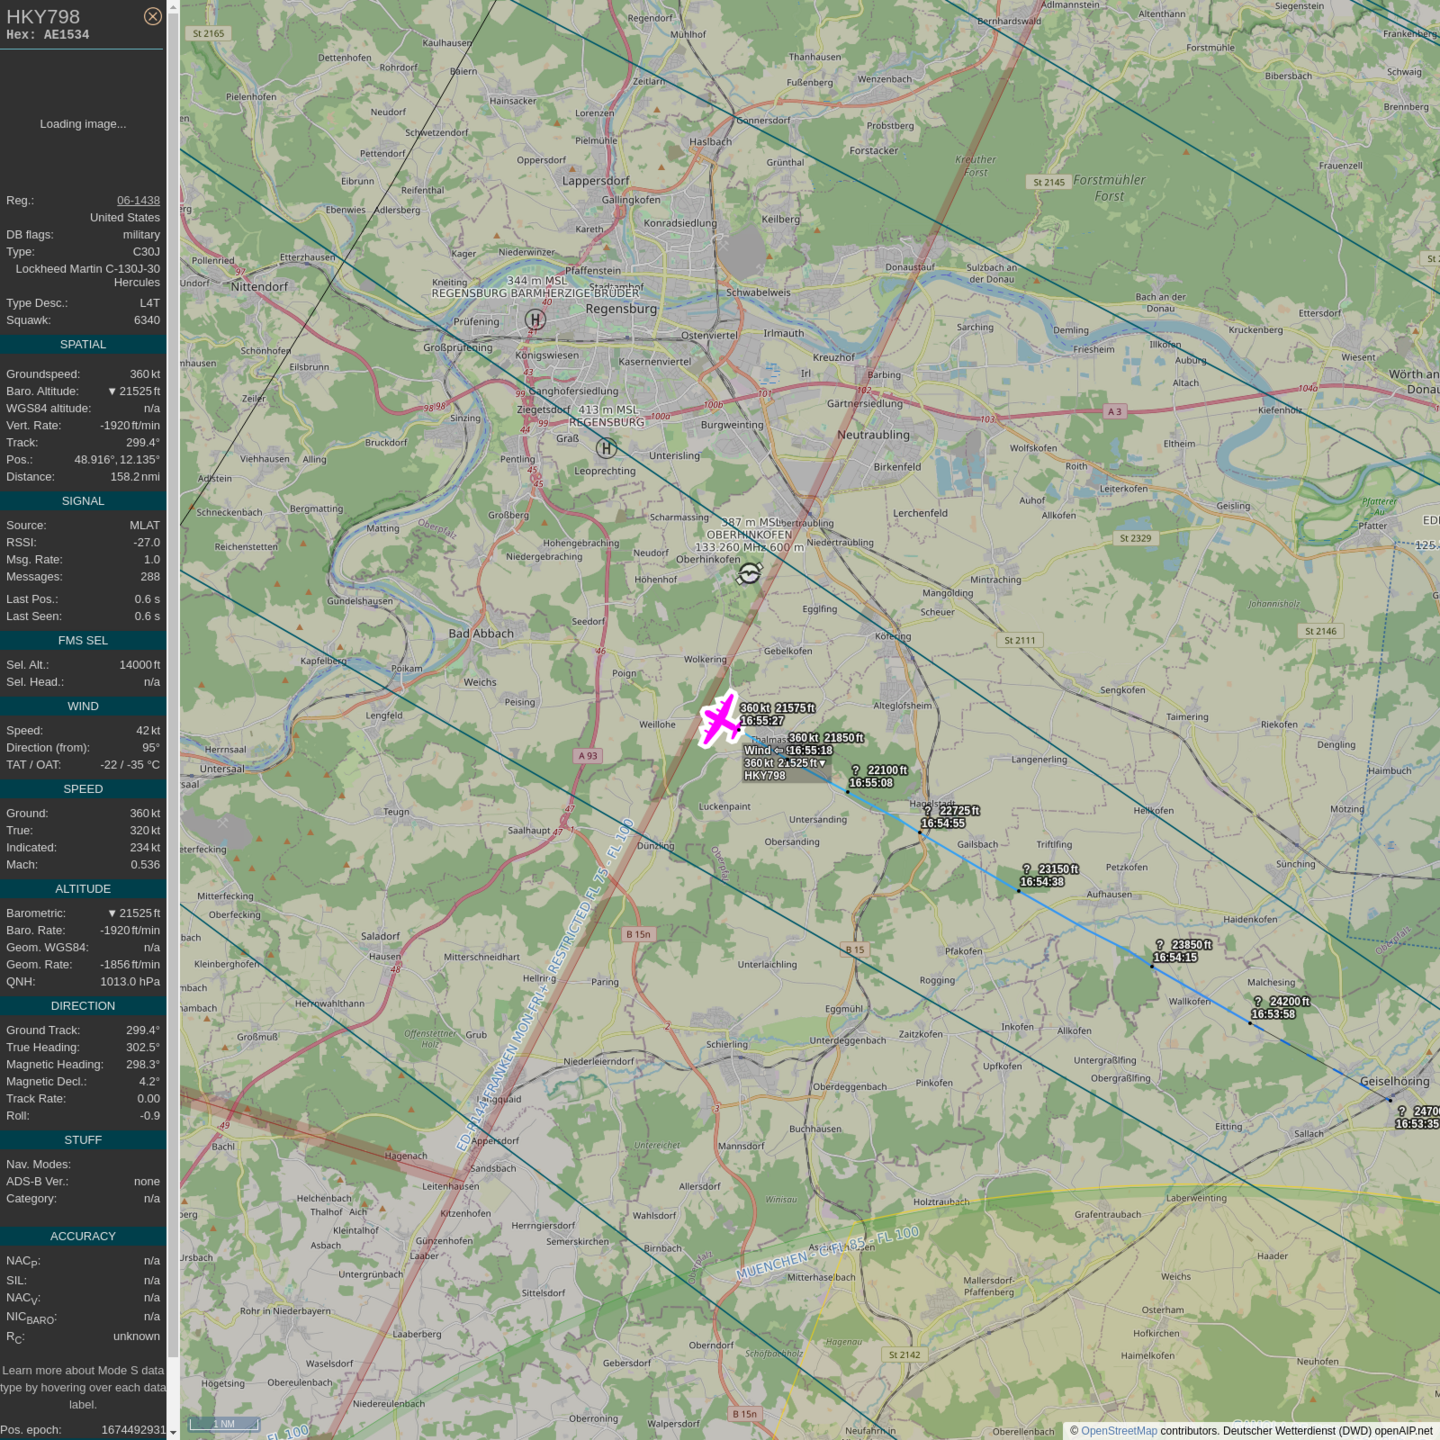This screenshot has width=1440, height=1440.
Task: Click the magenta C-130 aircraft icon
Action: click(x=720, y=719)
